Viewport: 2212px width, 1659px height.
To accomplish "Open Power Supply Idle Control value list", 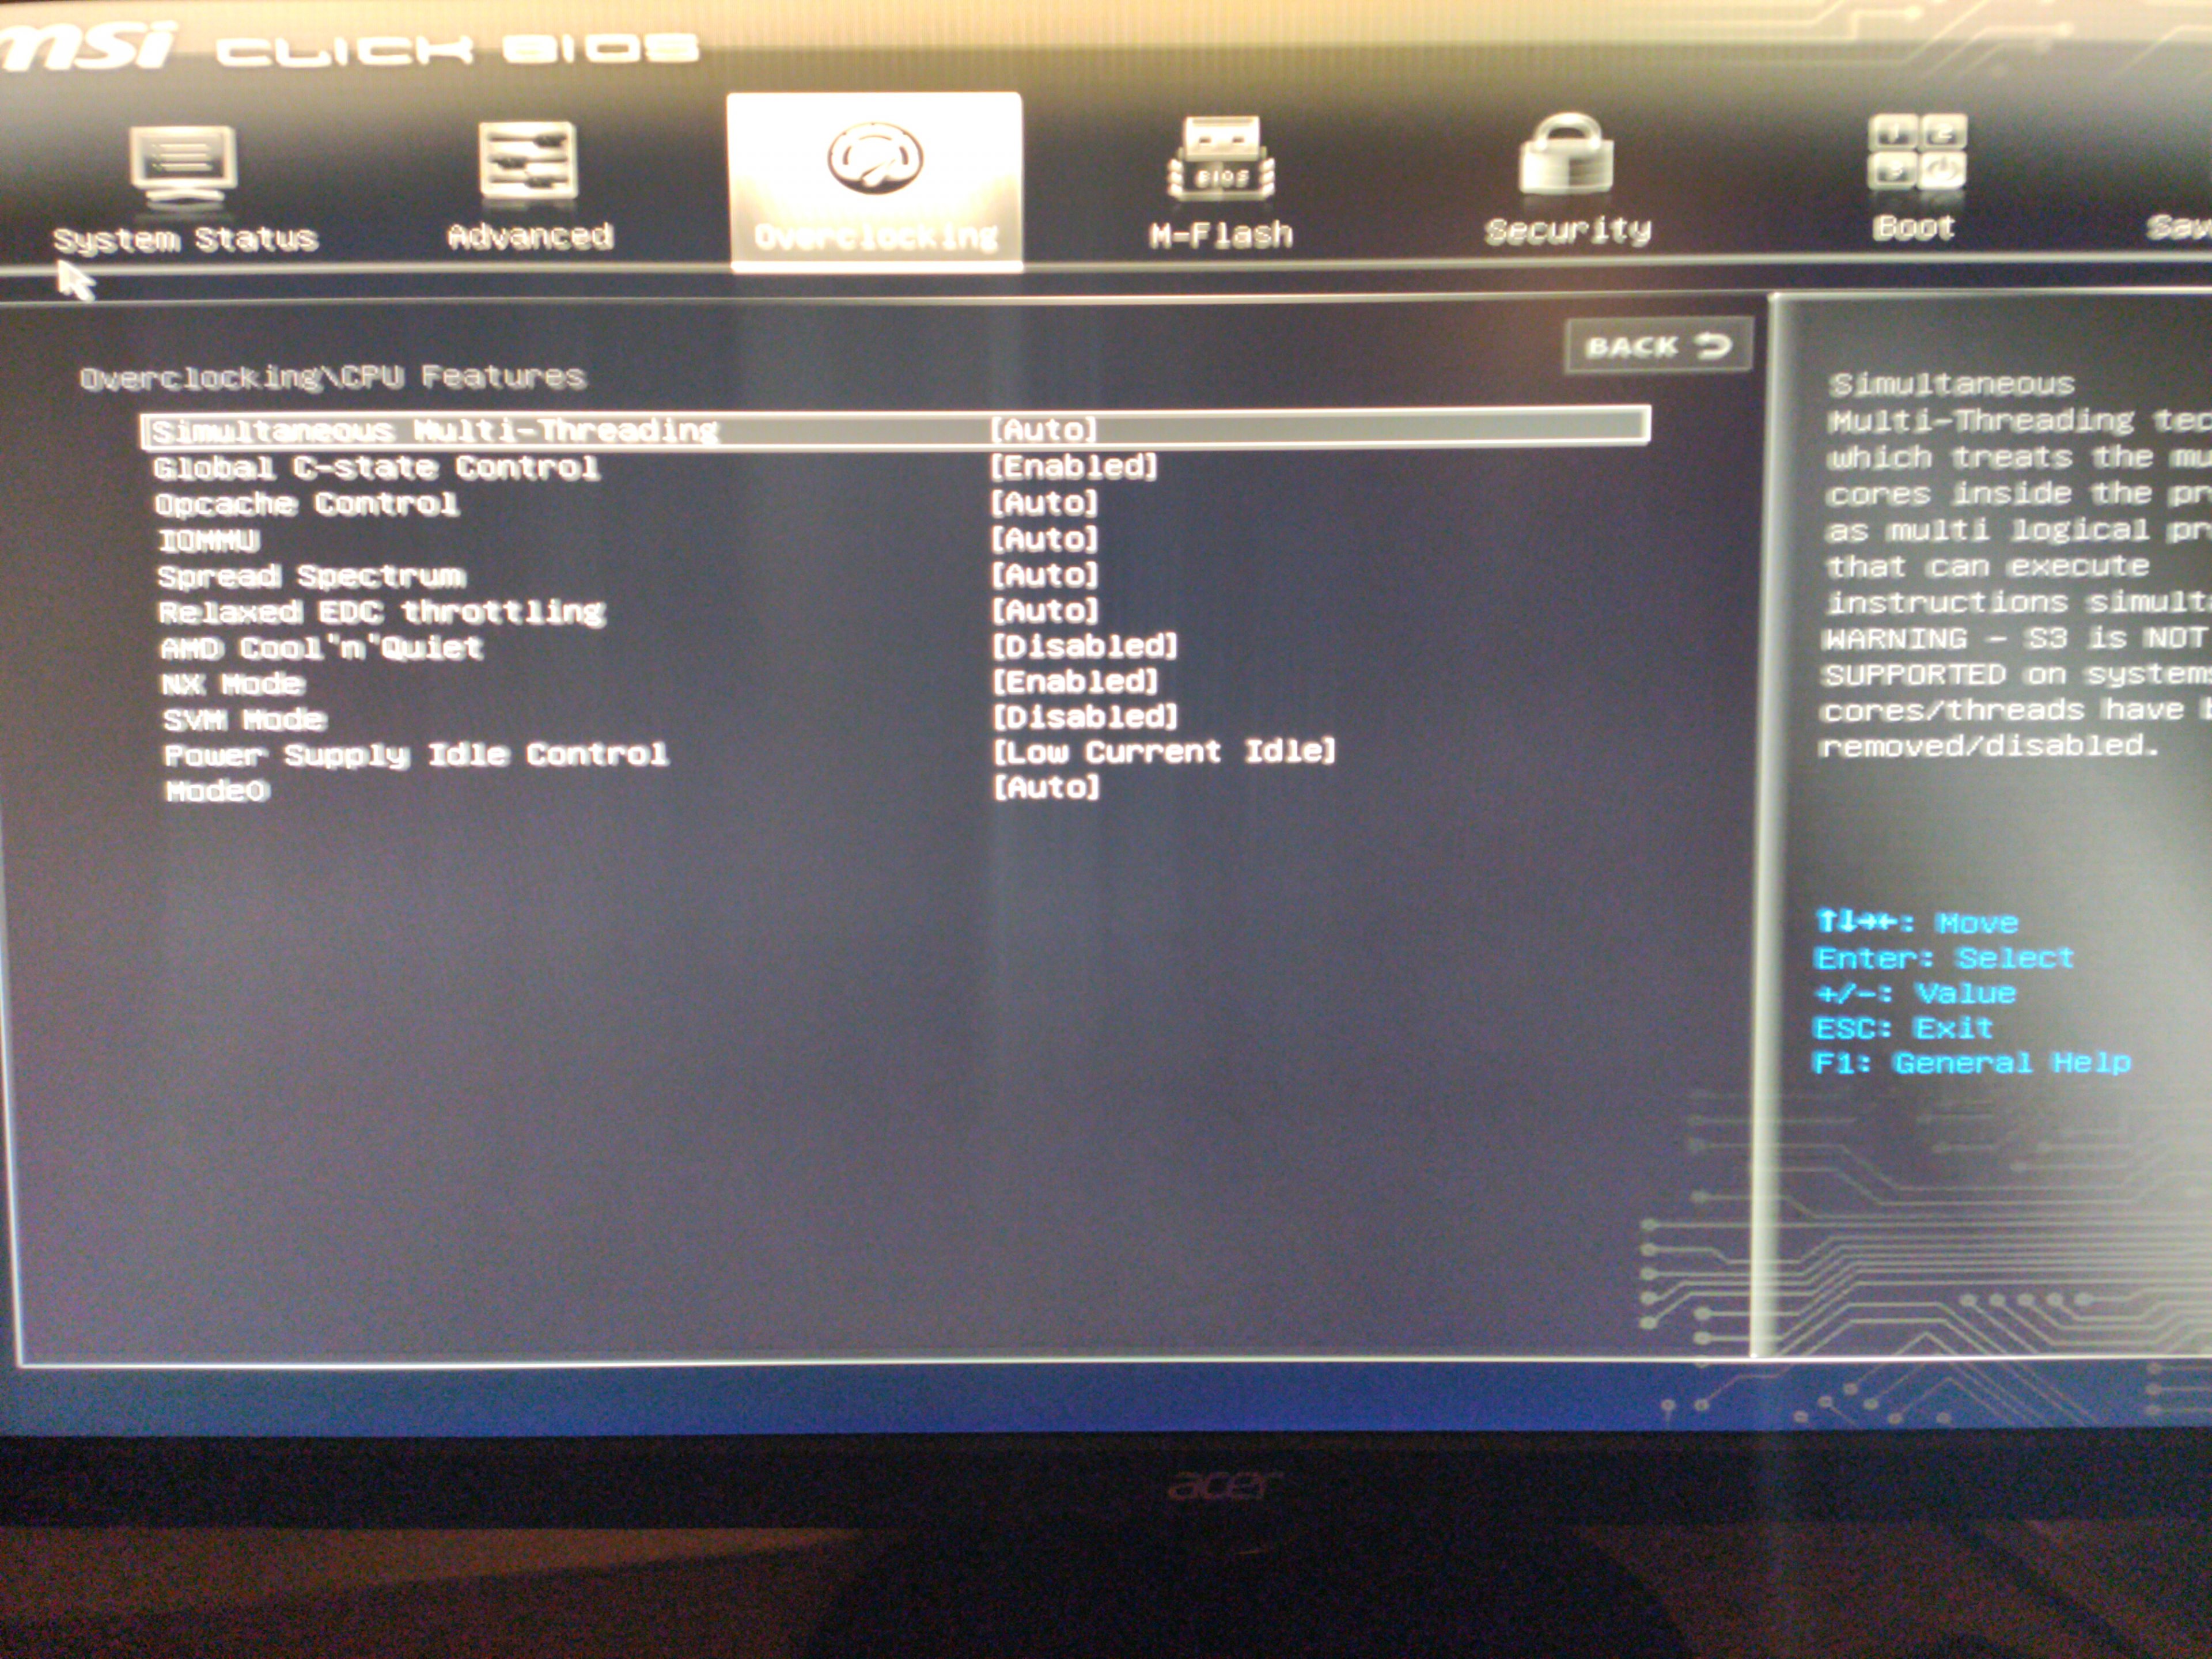I will [x=1163, y=752].
